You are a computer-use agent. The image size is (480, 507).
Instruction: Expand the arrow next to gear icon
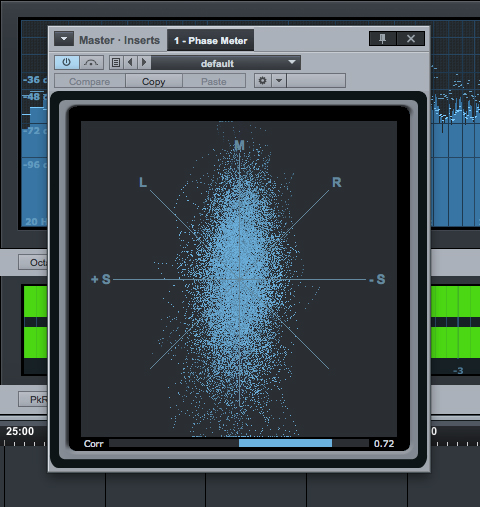click(x=279, y=81)
